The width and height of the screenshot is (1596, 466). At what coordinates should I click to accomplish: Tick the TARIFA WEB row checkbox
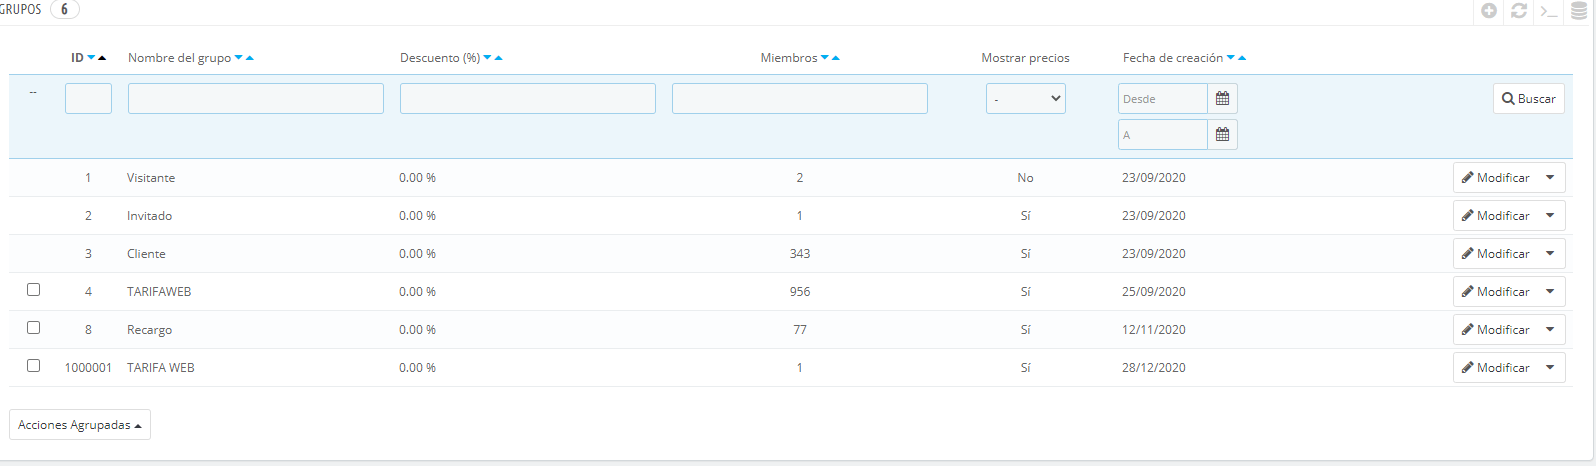coord(33,365)
